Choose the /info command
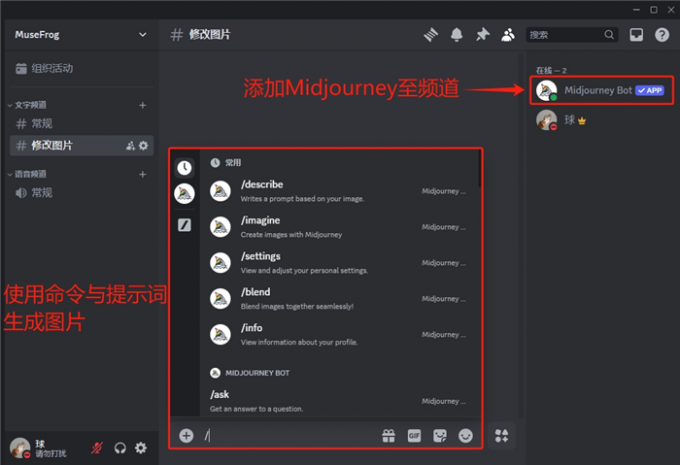Image resolution: width=680 pixels, height=465 pixels. click(340, 334)
